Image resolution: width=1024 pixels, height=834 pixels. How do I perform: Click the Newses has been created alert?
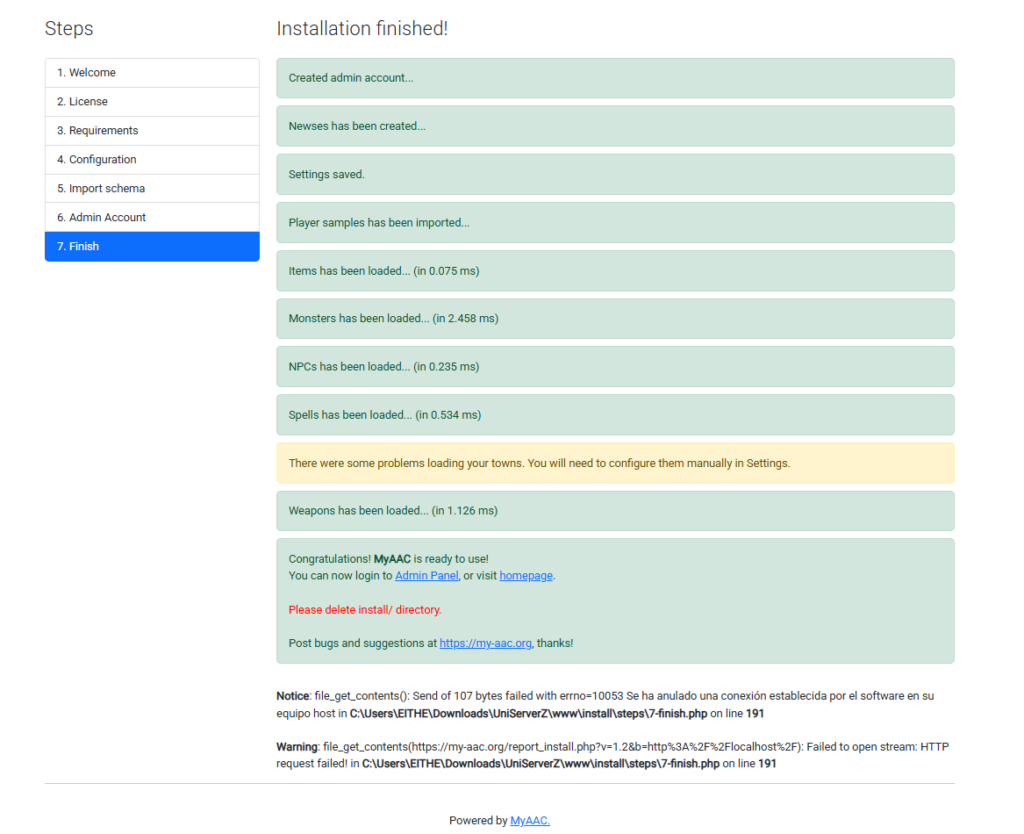pyautogui.click(x=615, y=126)
